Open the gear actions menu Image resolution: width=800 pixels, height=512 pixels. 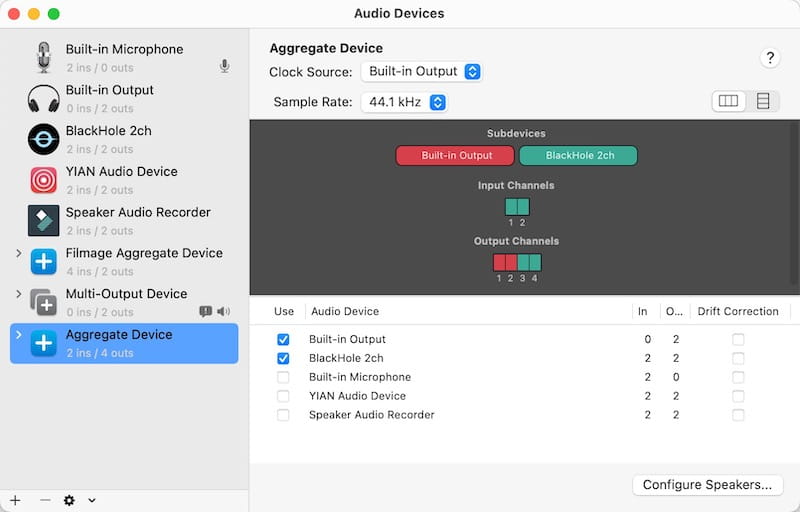[75, 500]
